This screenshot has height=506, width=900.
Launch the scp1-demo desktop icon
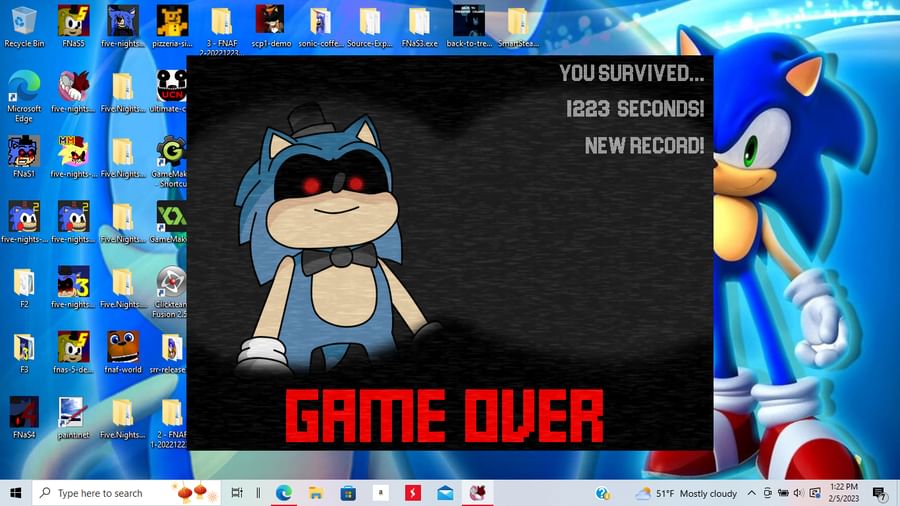click(271, 26)
